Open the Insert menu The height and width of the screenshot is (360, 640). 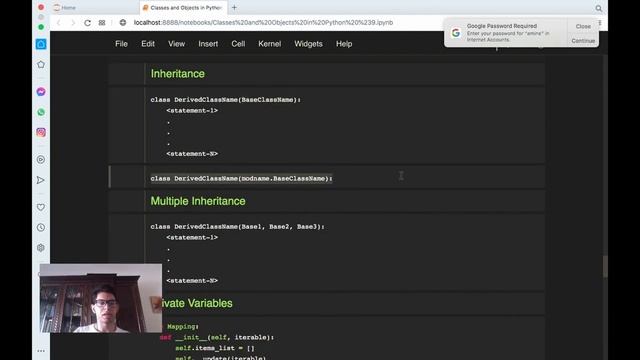(208, 44)
